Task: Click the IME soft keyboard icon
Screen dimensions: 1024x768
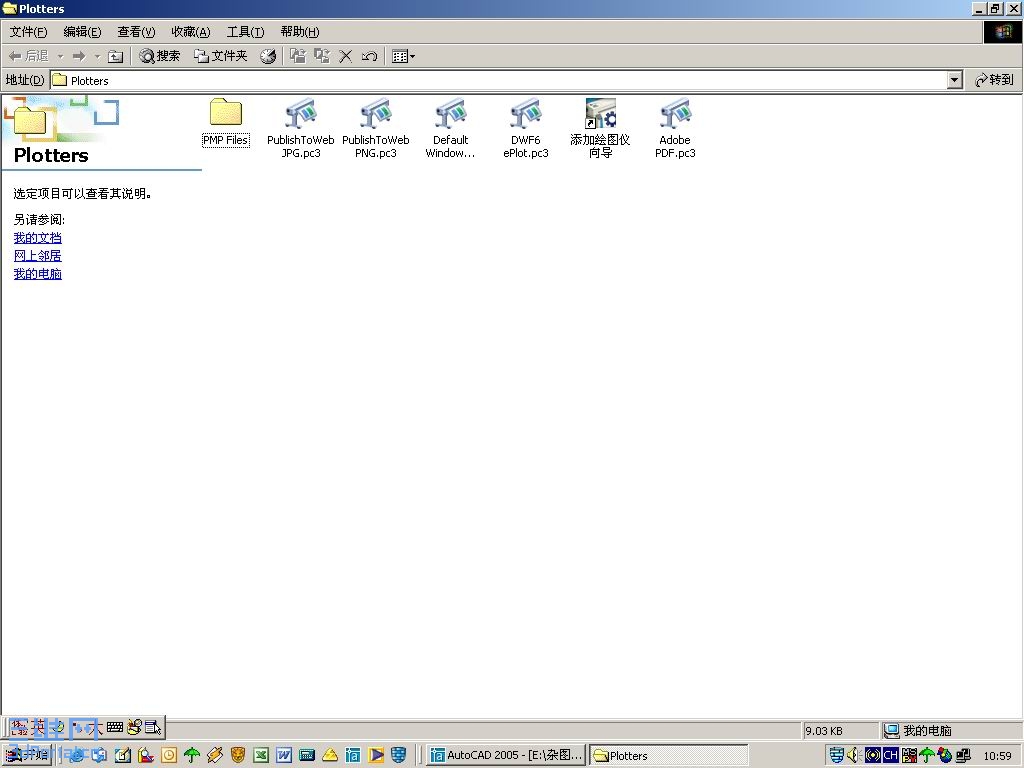Action: point(115,727)
